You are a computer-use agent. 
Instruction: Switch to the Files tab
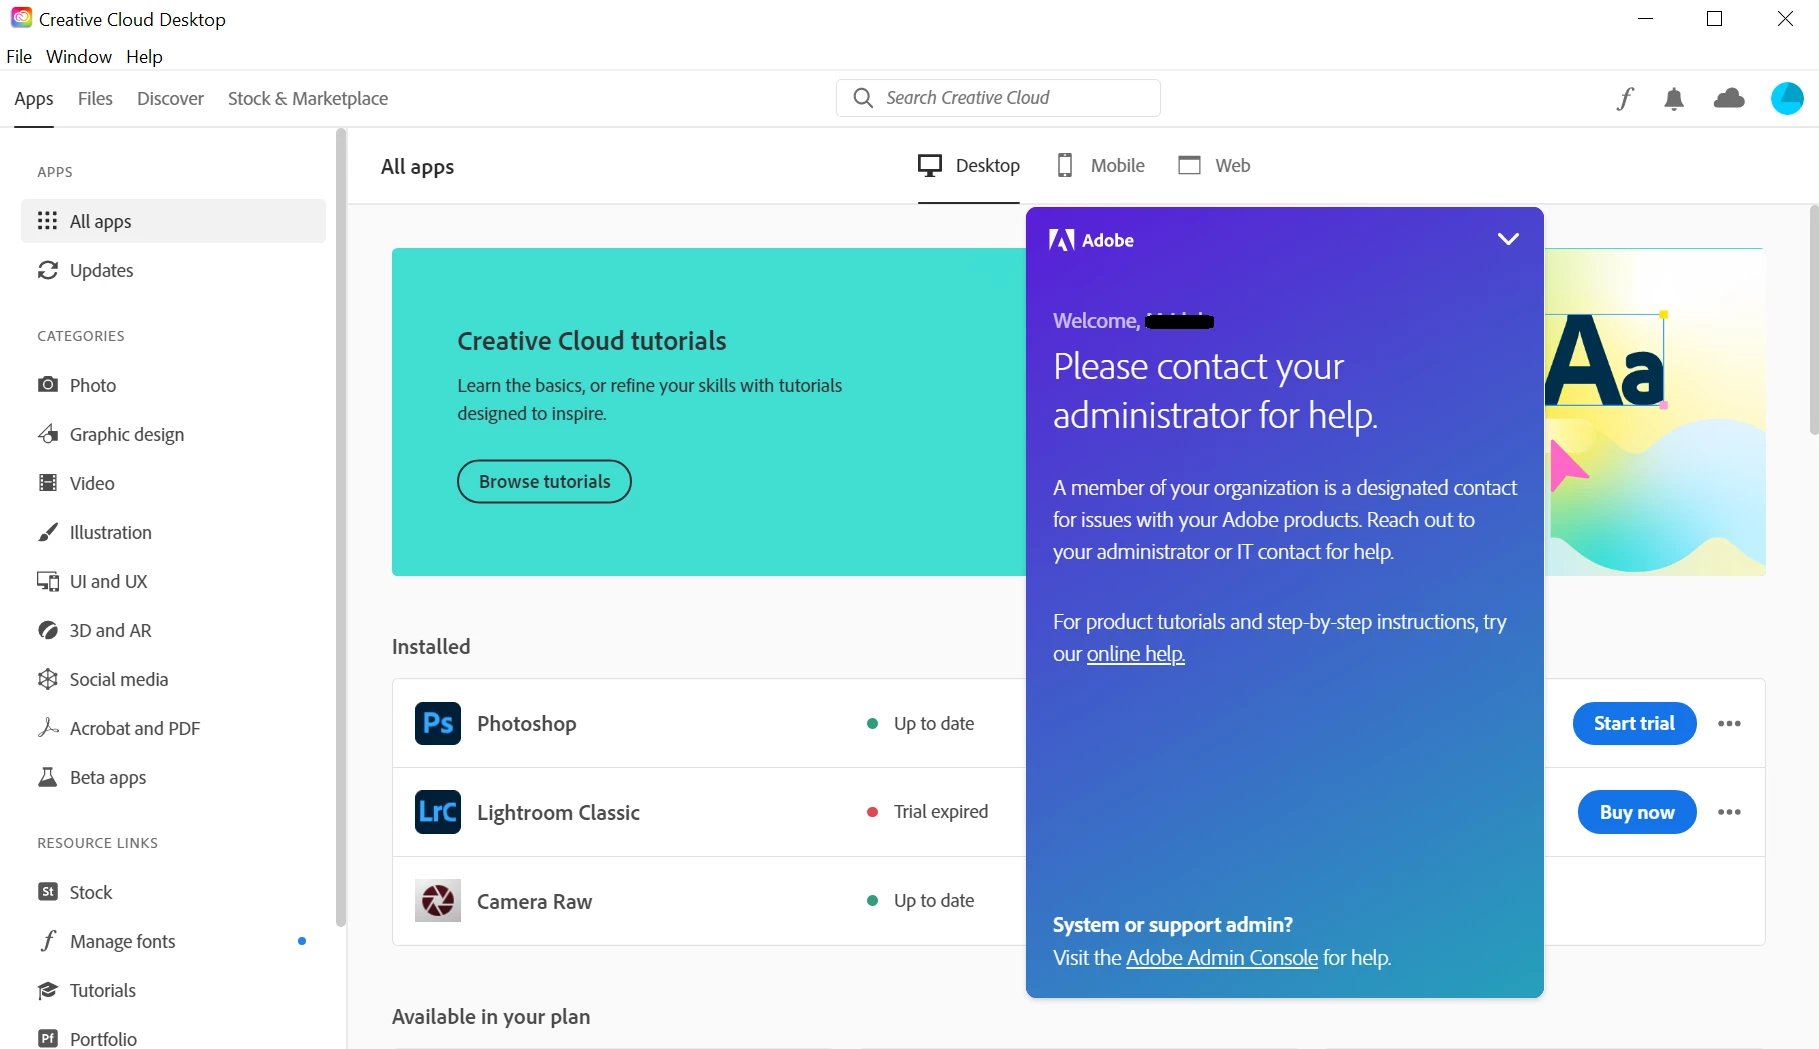pyautogui.click(x=95, y=98)
